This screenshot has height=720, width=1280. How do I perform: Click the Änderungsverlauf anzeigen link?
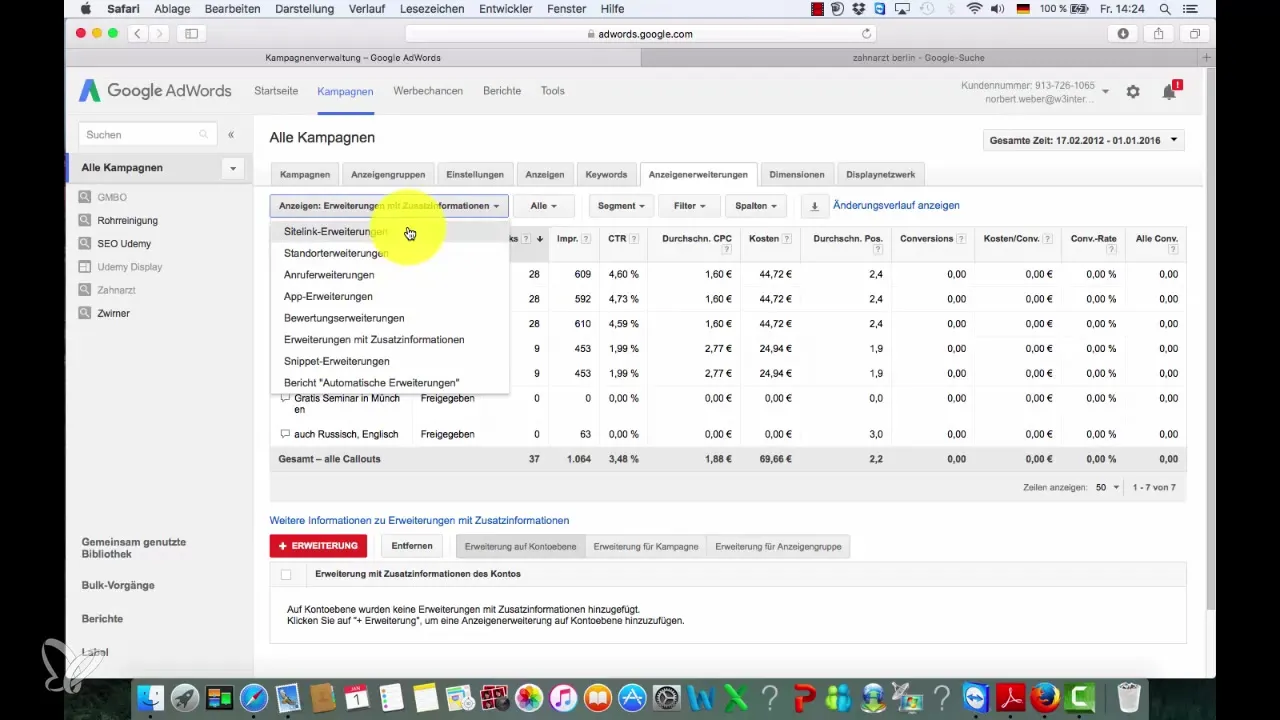(x=896, y=205)
